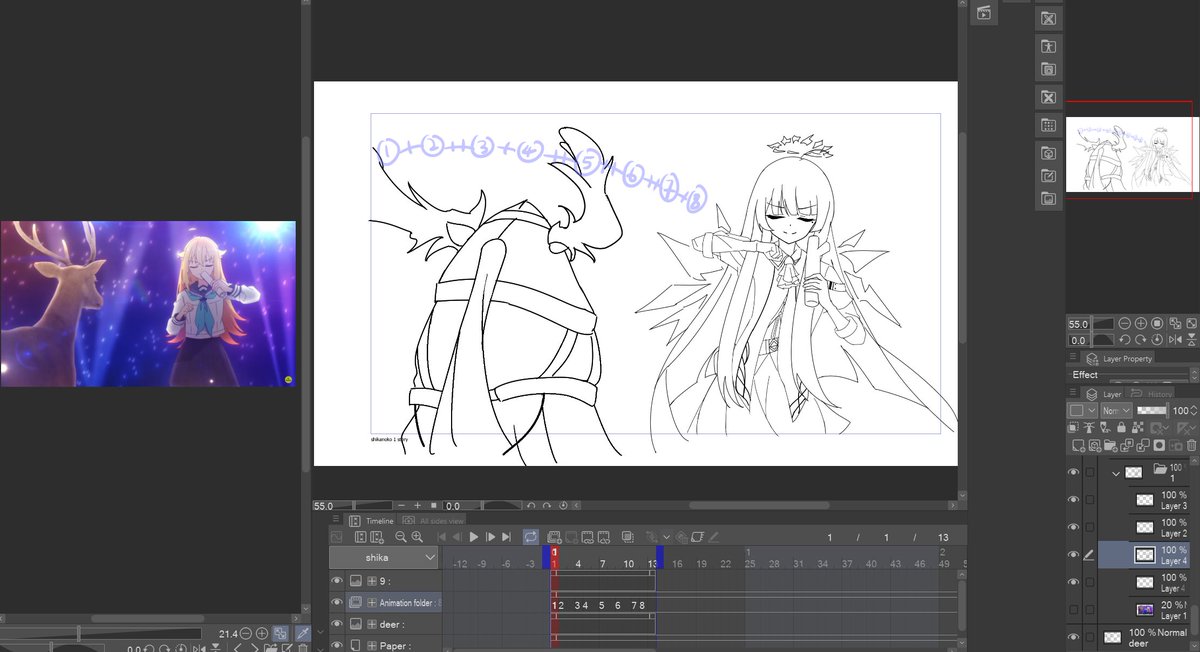Open the grid pattern material folder
The height and width of the screenshot is (652, 1200).
coord(1048,125)
